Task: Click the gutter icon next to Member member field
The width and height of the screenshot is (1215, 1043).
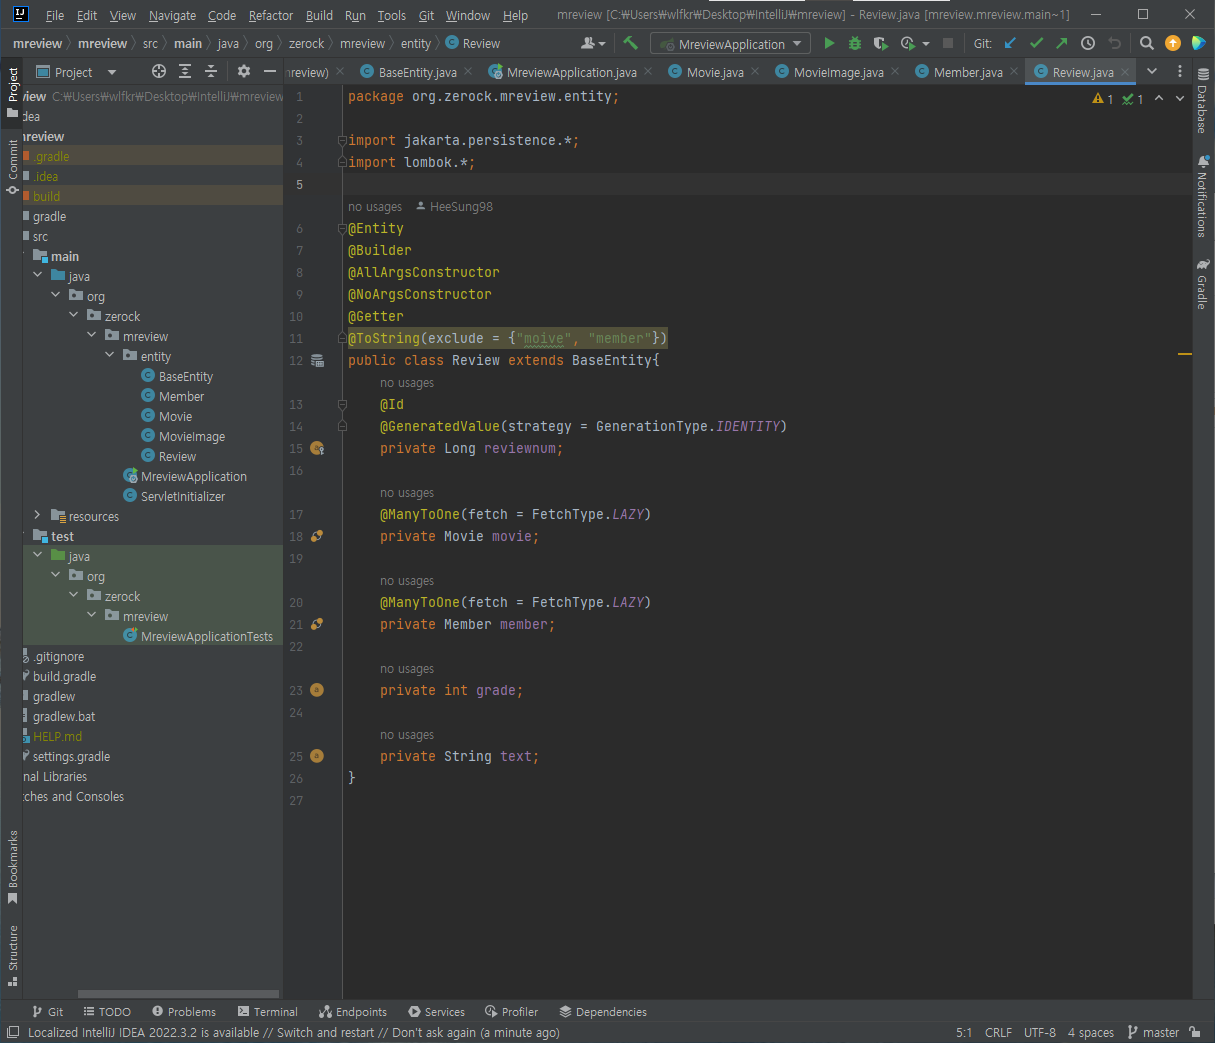Action: (317, 624)
